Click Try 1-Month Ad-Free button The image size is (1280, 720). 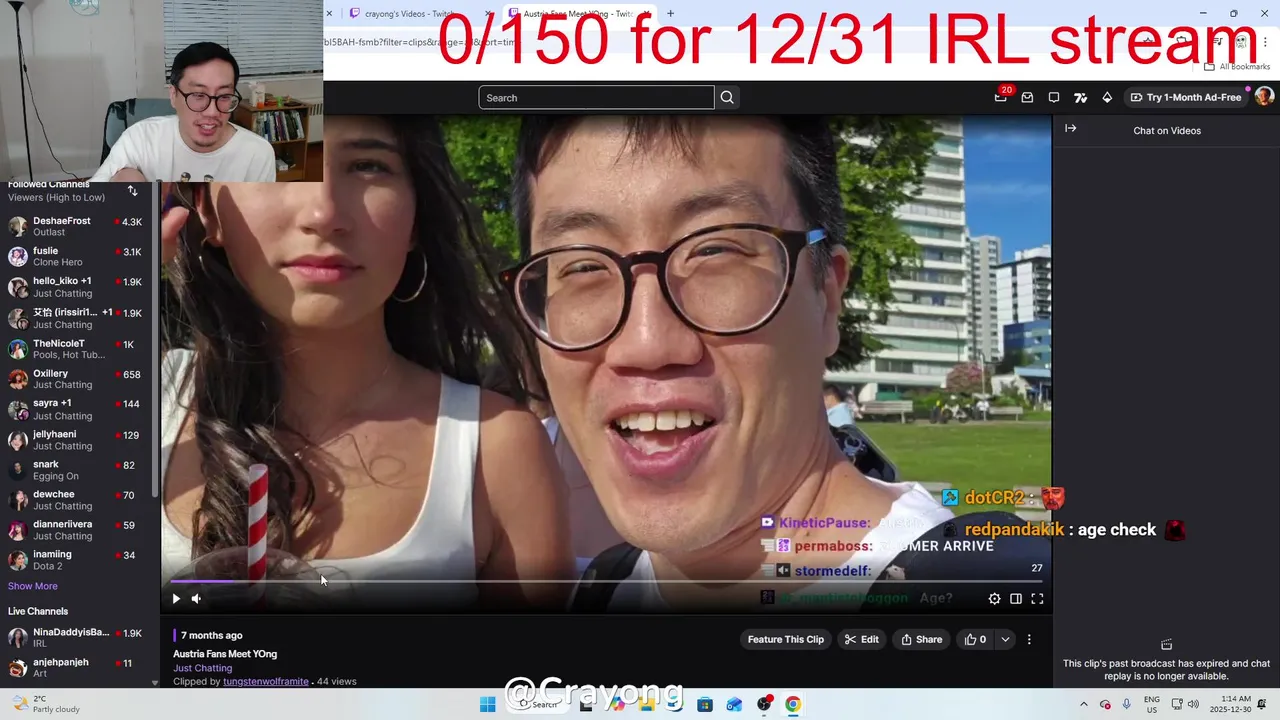coord(1186,97)
